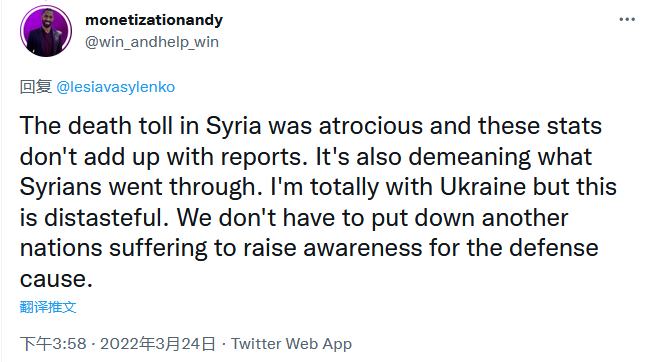Click the 回复 reply label
655x362 pixels.
(36, 87)
